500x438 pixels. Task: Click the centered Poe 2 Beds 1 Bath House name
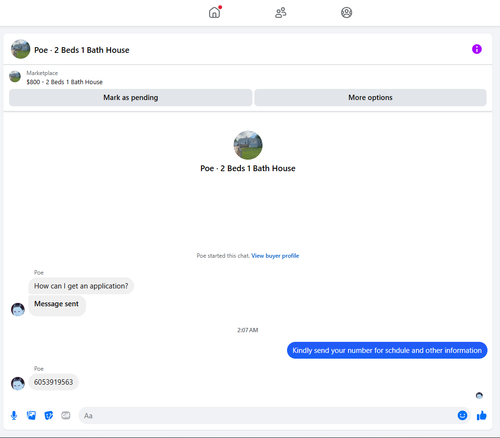tap(248, 168)
